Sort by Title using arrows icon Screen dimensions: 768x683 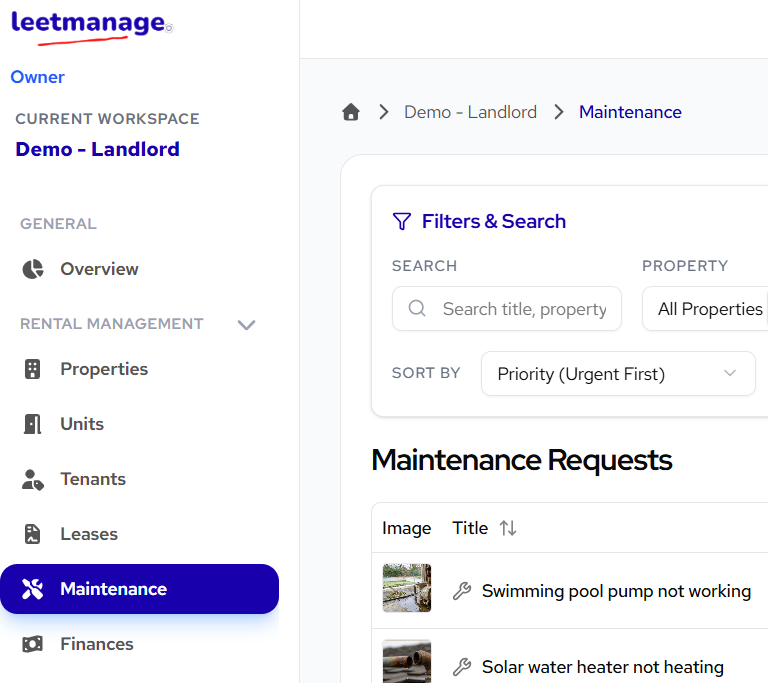coord(508,528)
